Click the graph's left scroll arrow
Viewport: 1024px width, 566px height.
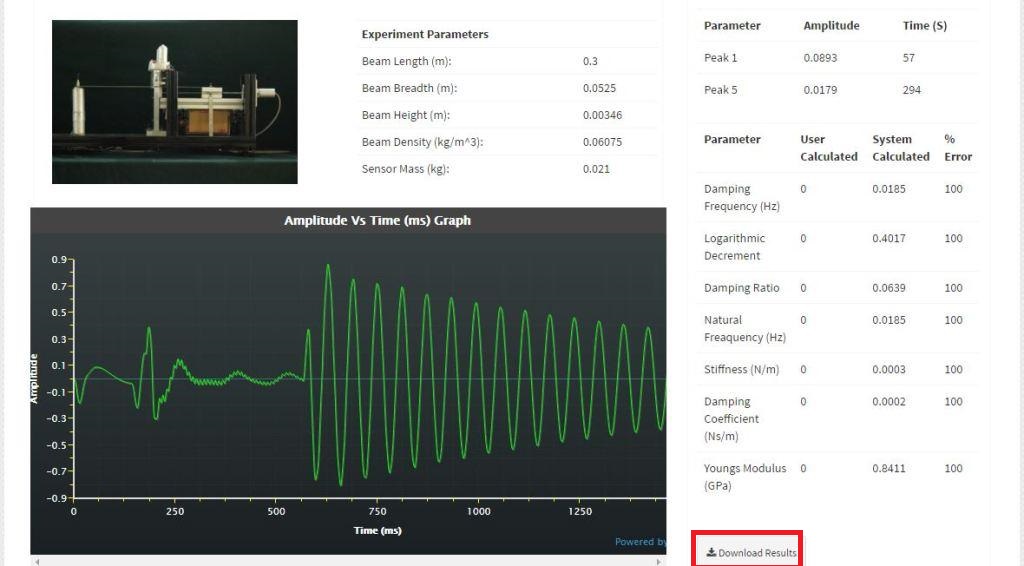(37, 561)
